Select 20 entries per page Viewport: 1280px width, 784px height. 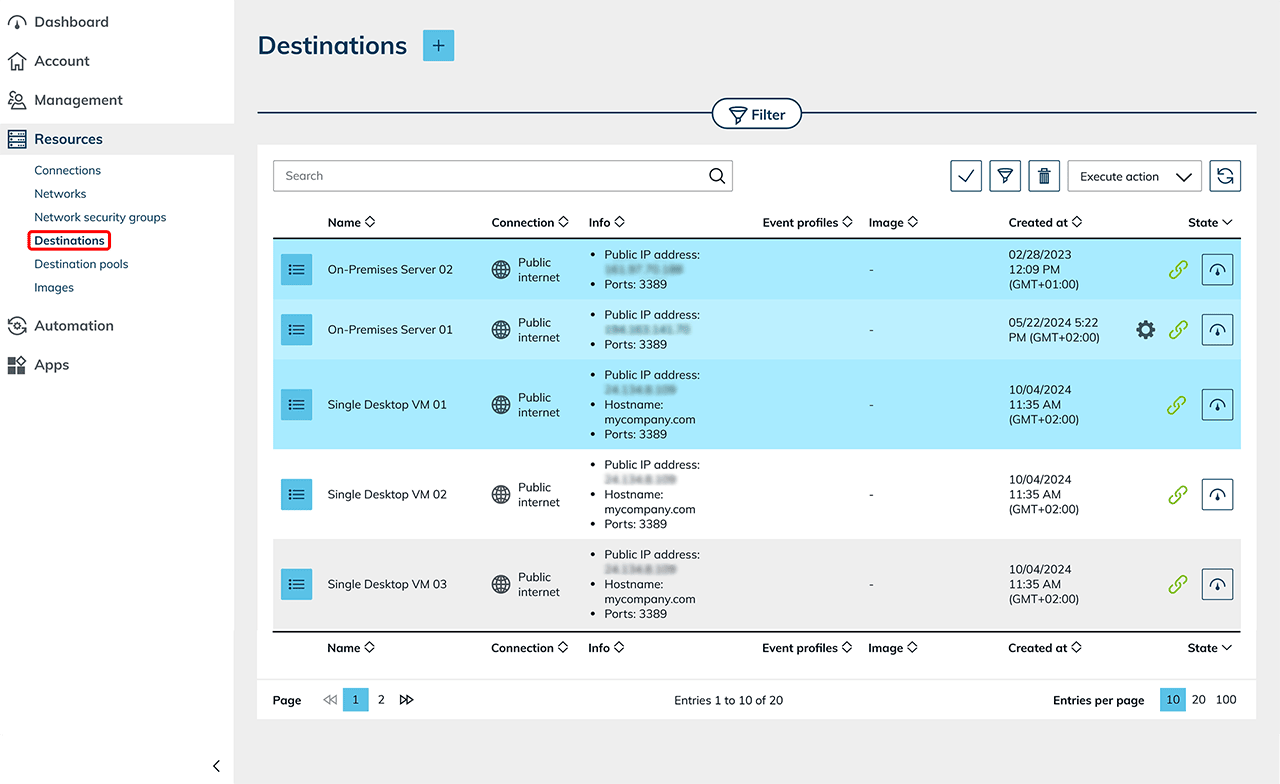[1198, 700]
